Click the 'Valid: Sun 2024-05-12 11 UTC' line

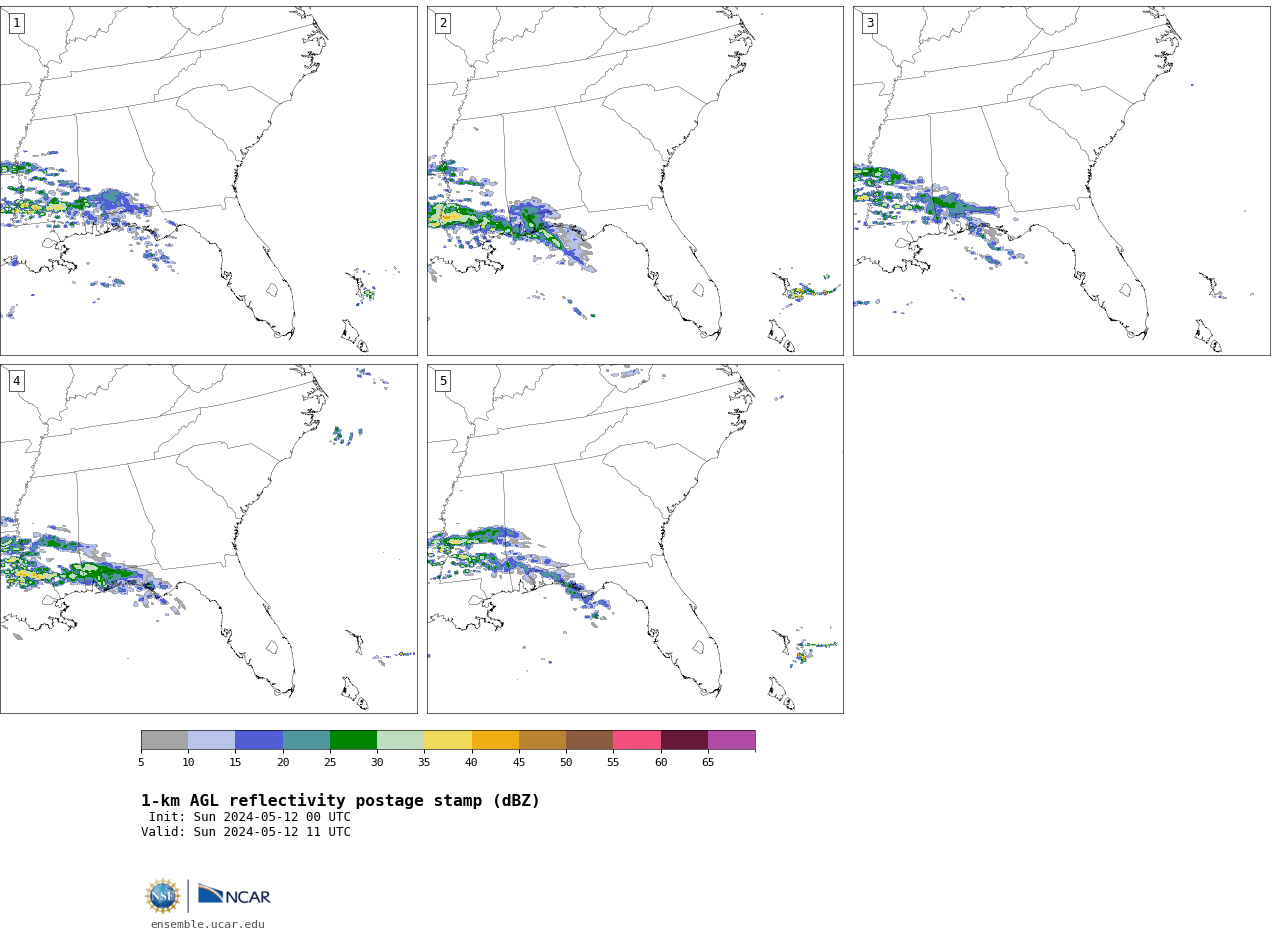coord(246,832)
